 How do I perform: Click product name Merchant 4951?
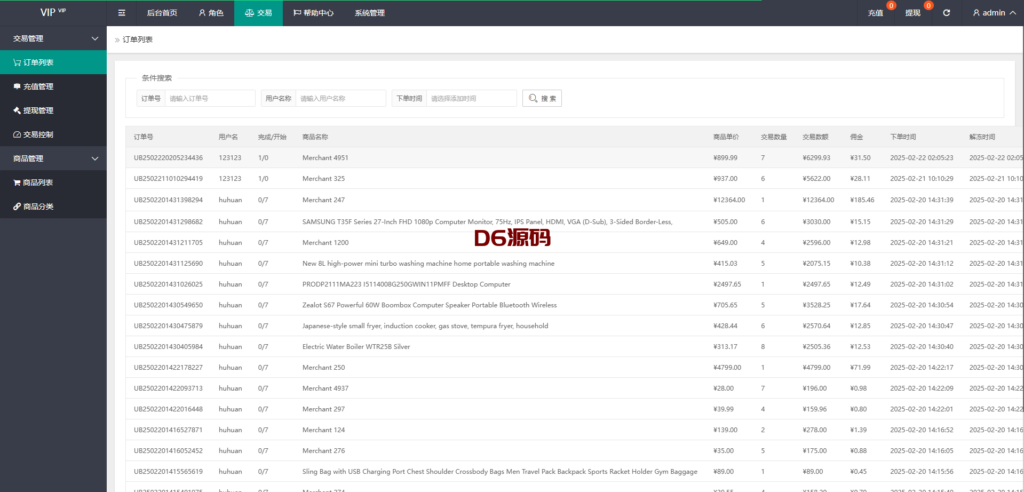tap(325, 157)
